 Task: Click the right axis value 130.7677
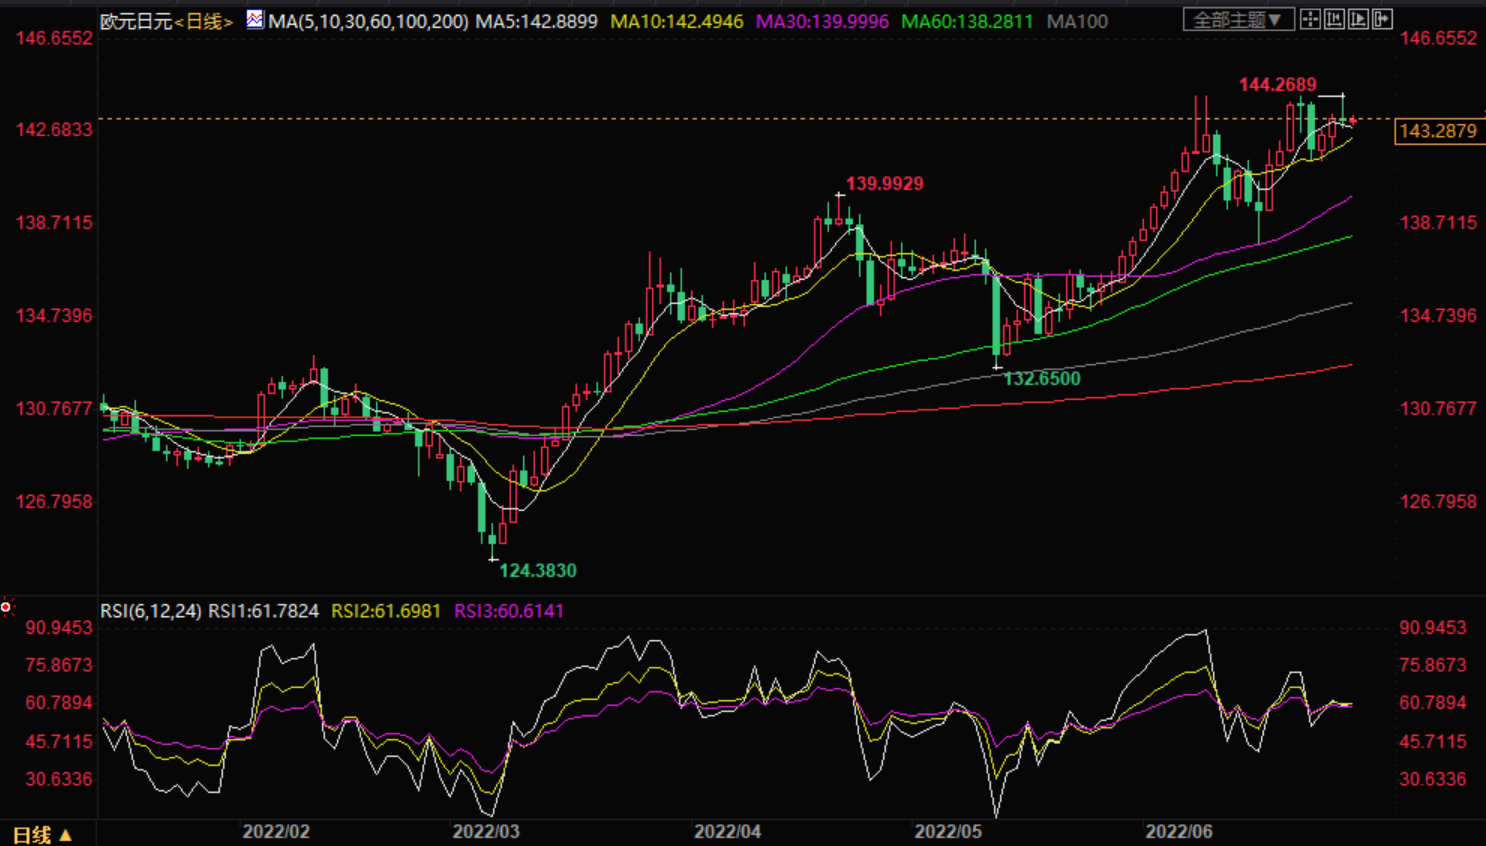coord(1438,409)
